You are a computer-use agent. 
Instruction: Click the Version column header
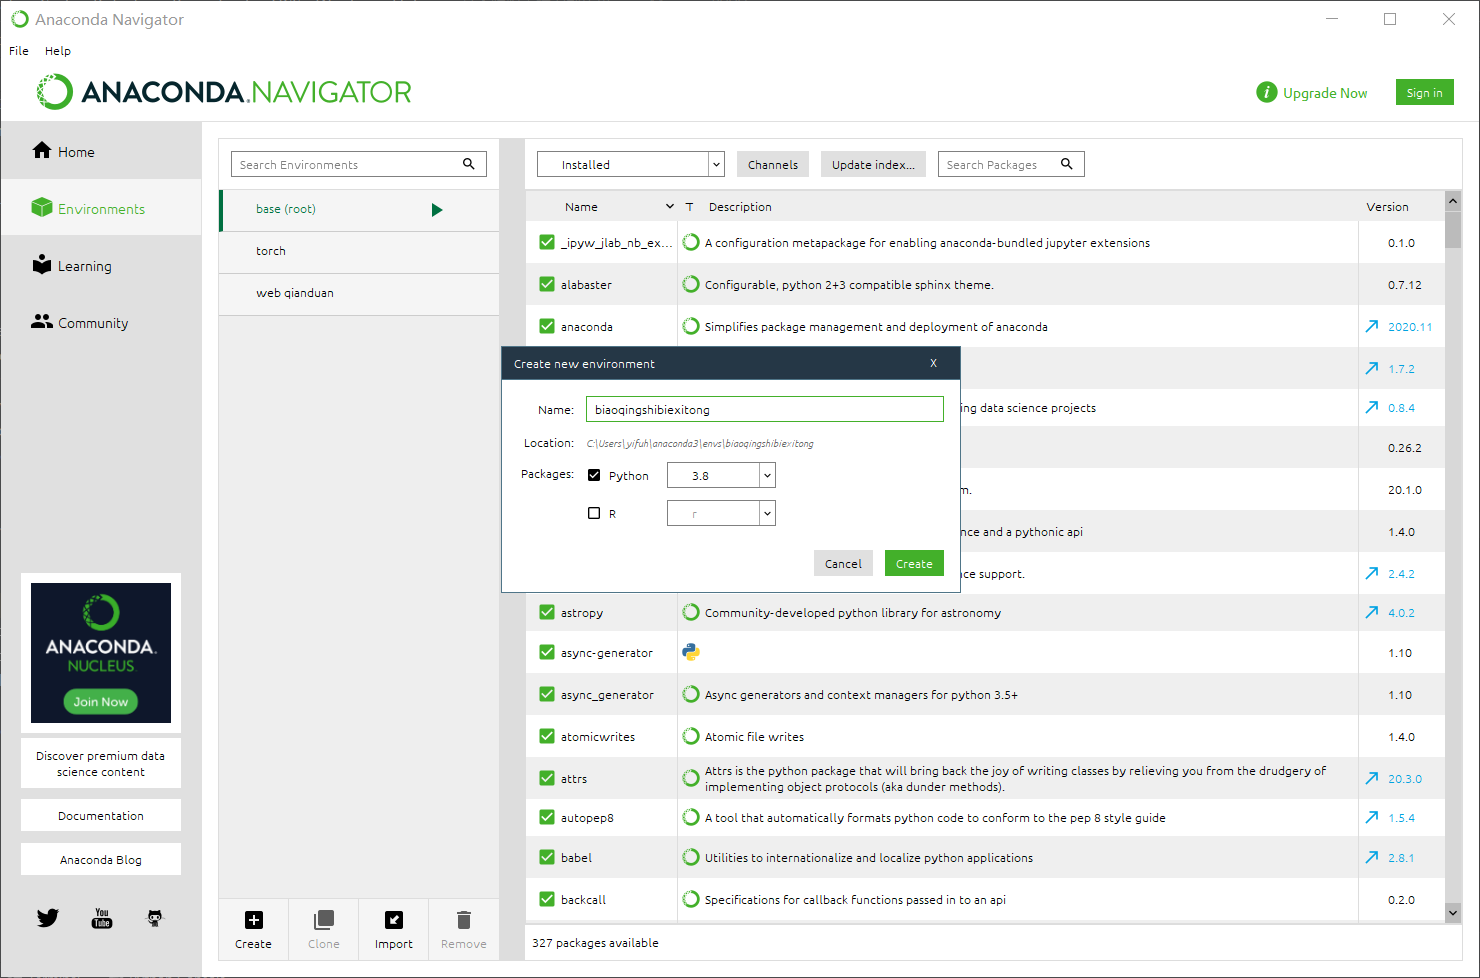(1387, 207)
